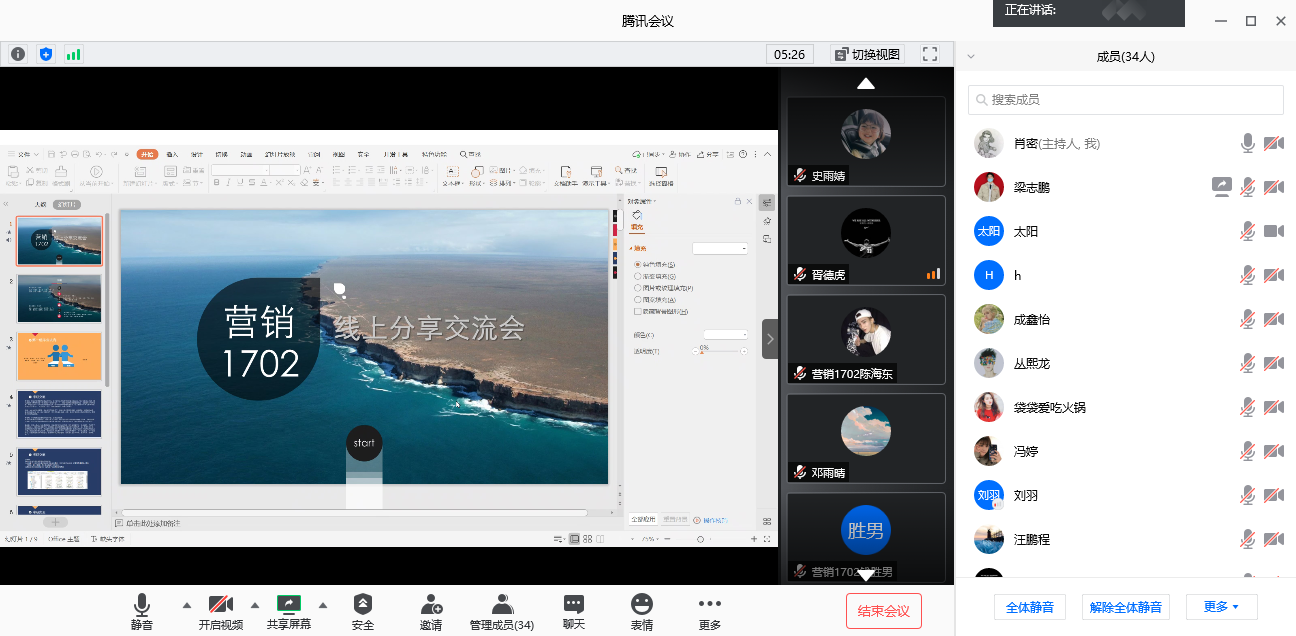
Task: Click the fullscreen icon in top bar
Action: point(930,54)
